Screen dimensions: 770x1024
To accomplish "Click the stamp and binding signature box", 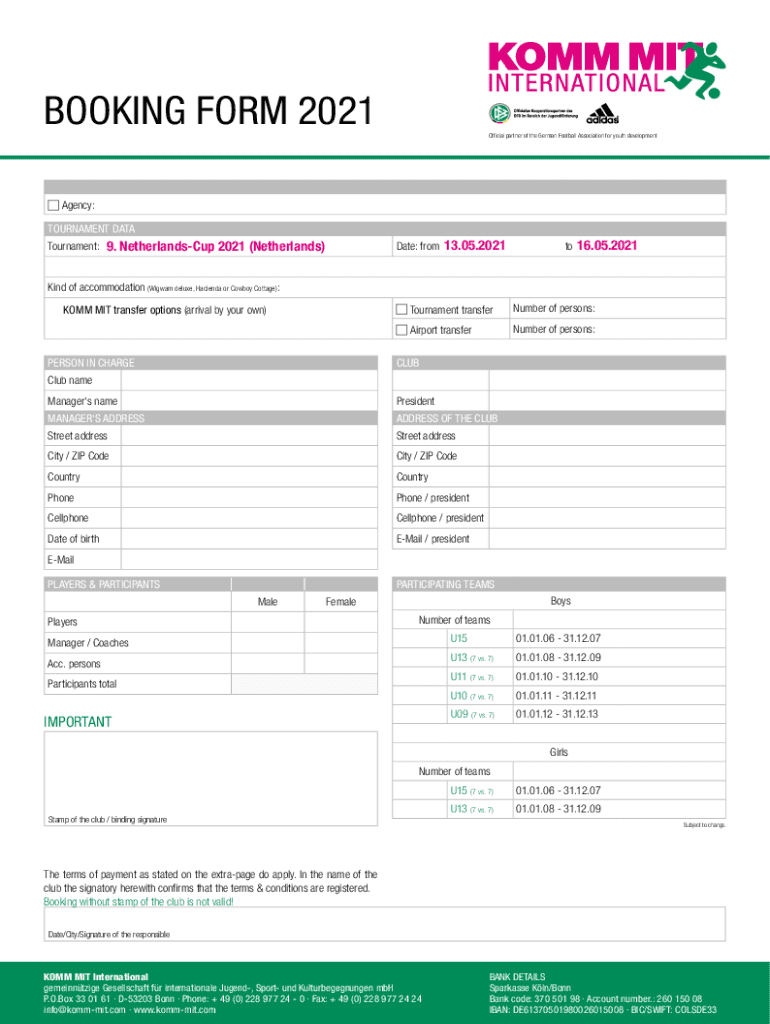I will (211, 778).
